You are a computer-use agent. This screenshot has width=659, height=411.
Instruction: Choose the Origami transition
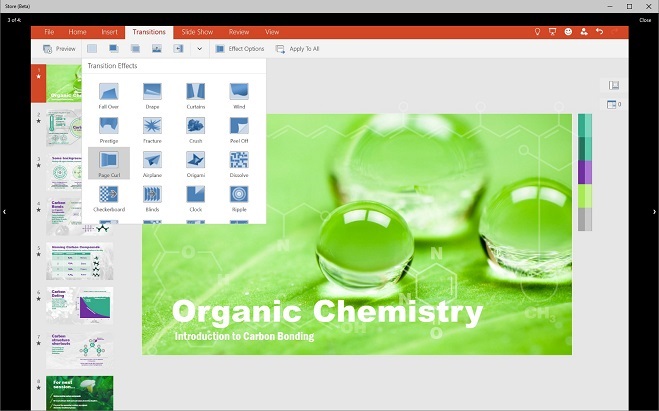[x=195, y=164]
